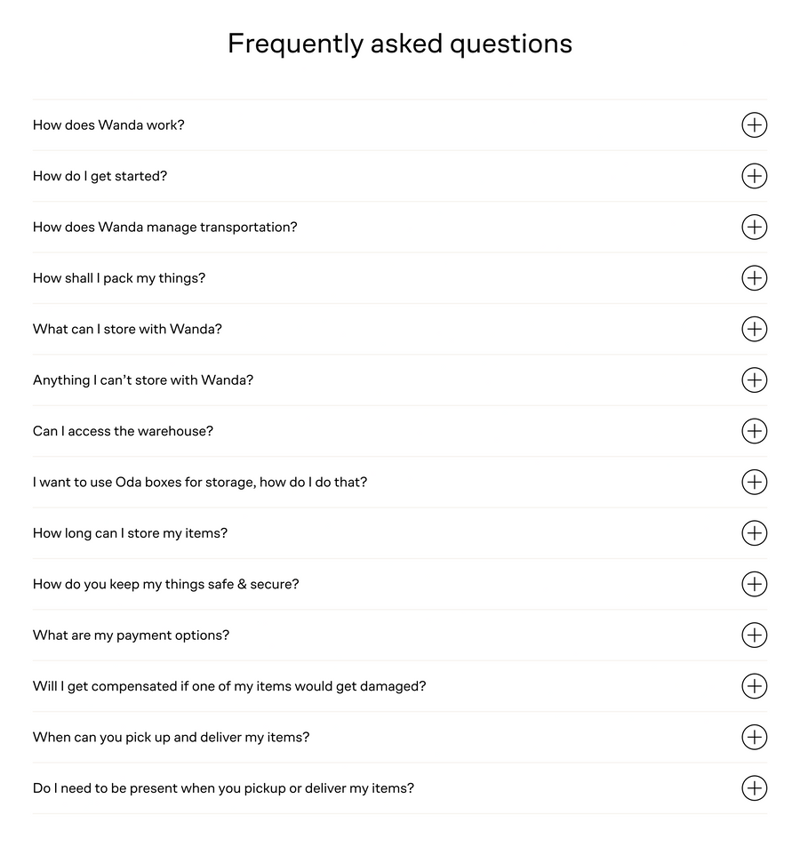The height and width of the screenshot is (847, 800).
Task: Expand "When can you pick up and deliver my items?"
Action: pyautogui.click(x=754, y=737)
